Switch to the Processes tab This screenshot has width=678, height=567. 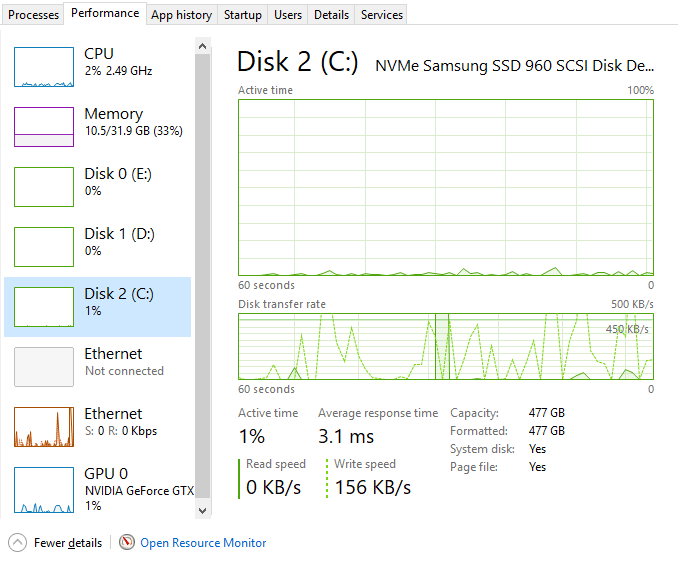(34, 15)
